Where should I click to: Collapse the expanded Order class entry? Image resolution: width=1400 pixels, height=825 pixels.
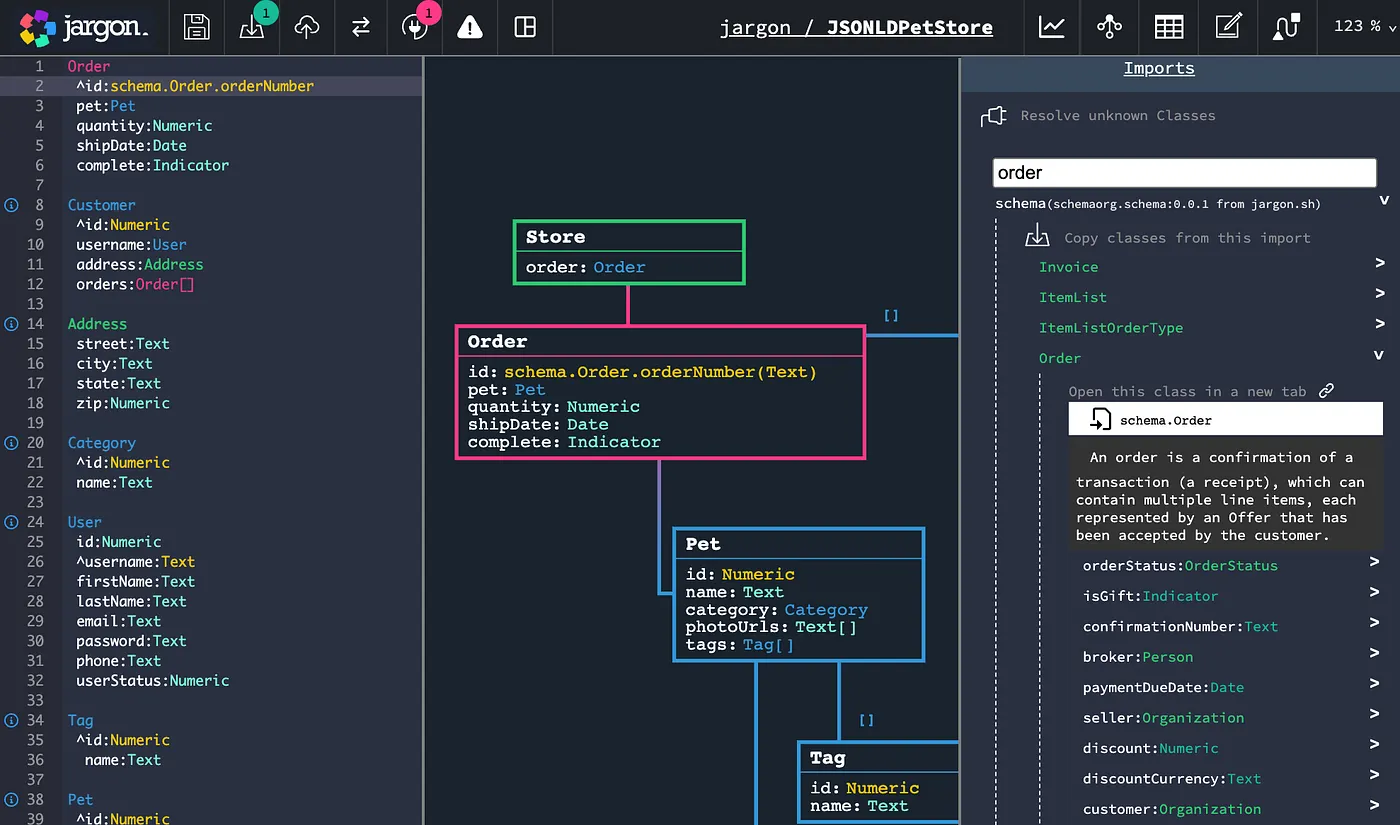(1379, 358)
